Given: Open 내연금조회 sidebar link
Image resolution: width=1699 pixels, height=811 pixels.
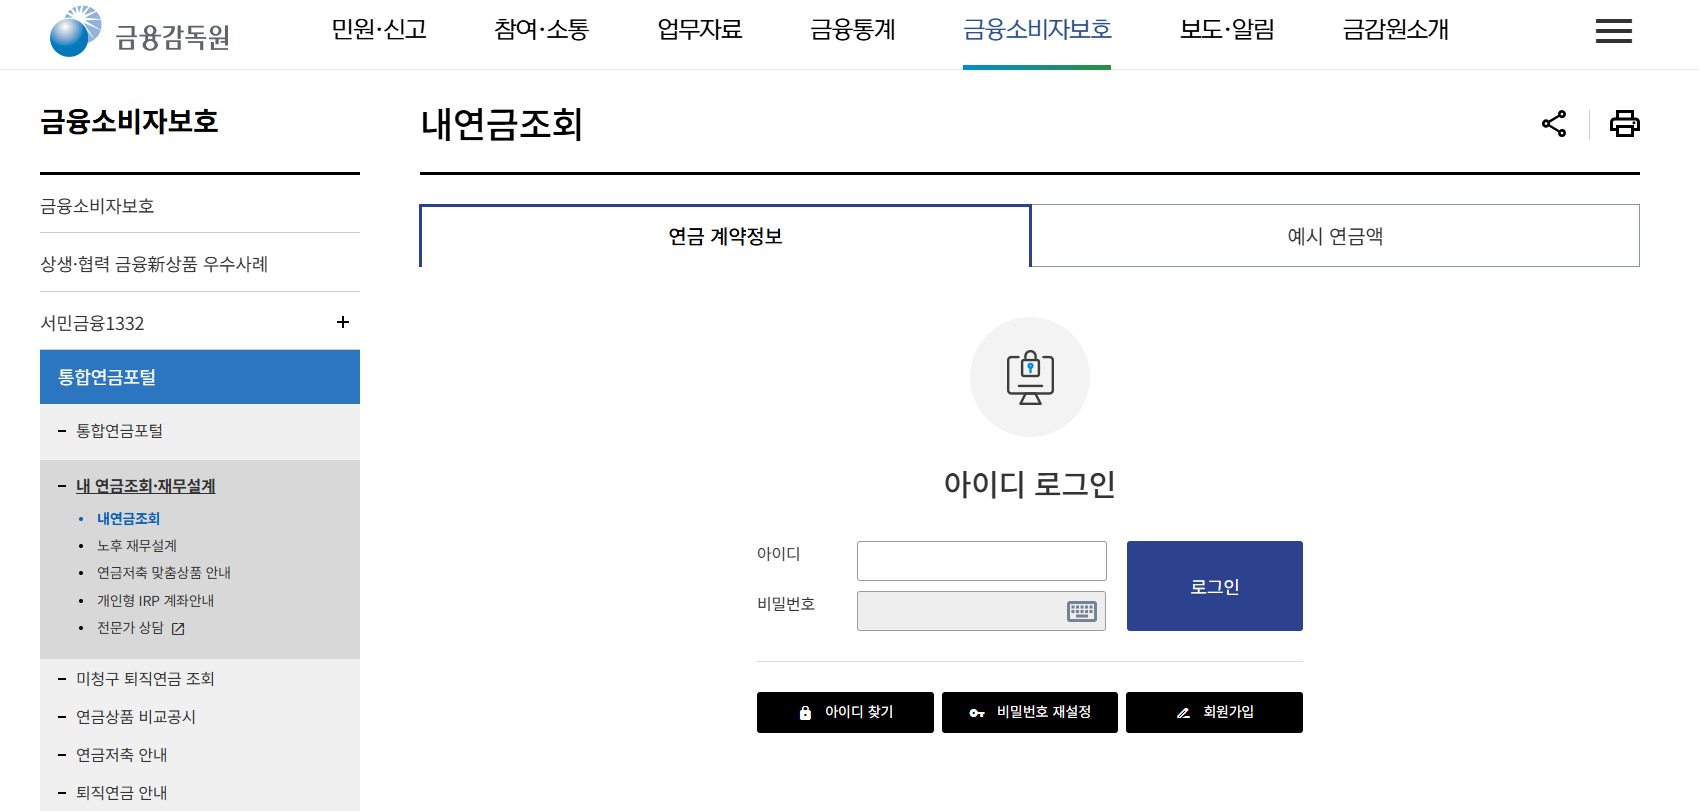Looking at the screenshot, I should (x=128, y=519).
